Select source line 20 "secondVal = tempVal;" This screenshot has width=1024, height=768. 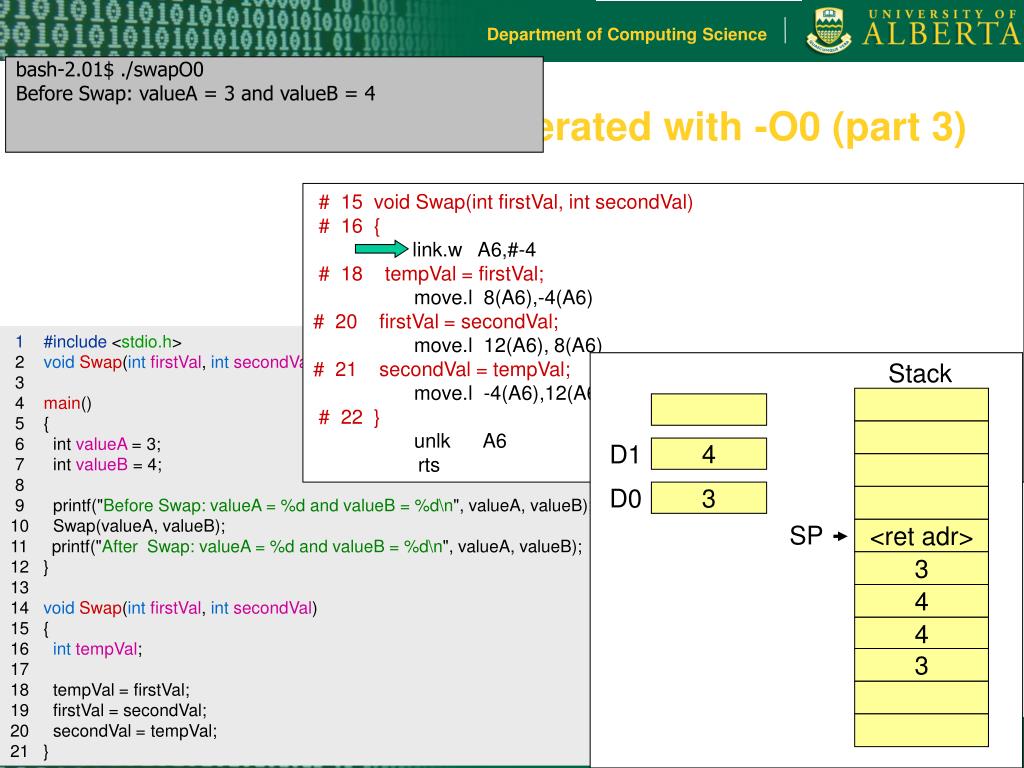click(135, 731)
